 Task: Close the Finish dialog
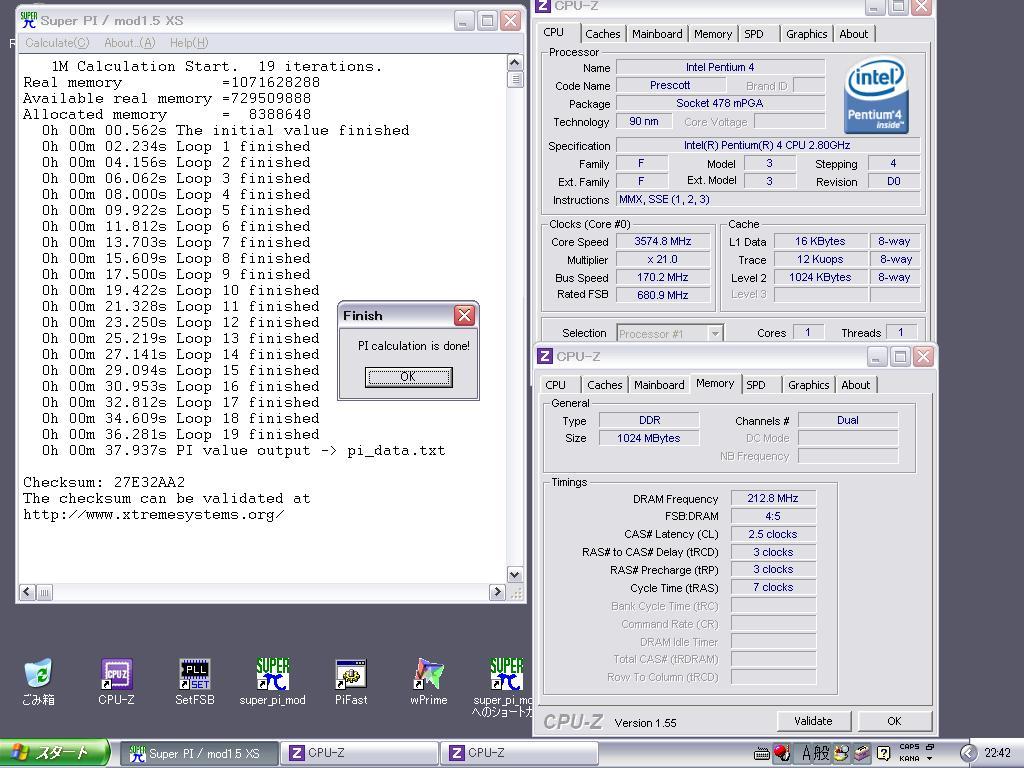coord(464,315)
